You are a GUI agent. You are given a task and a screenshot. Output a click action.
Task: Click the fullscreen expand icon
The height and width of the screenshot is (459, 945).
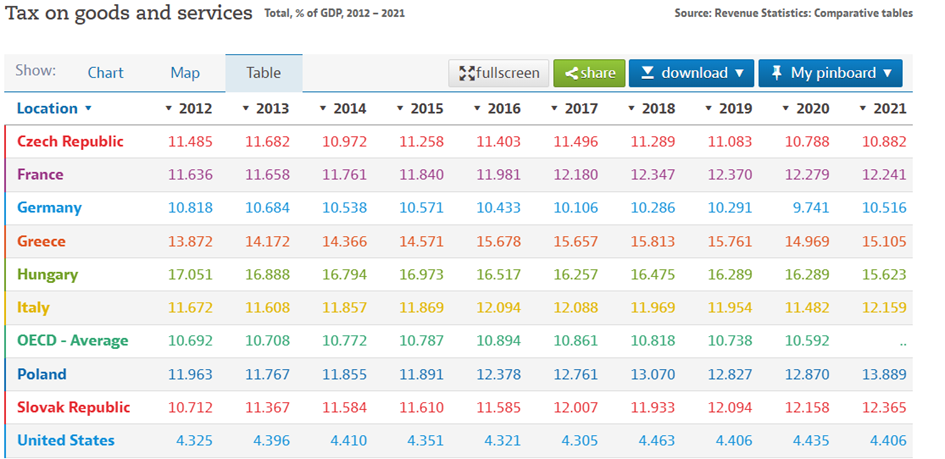click(467, 73)
